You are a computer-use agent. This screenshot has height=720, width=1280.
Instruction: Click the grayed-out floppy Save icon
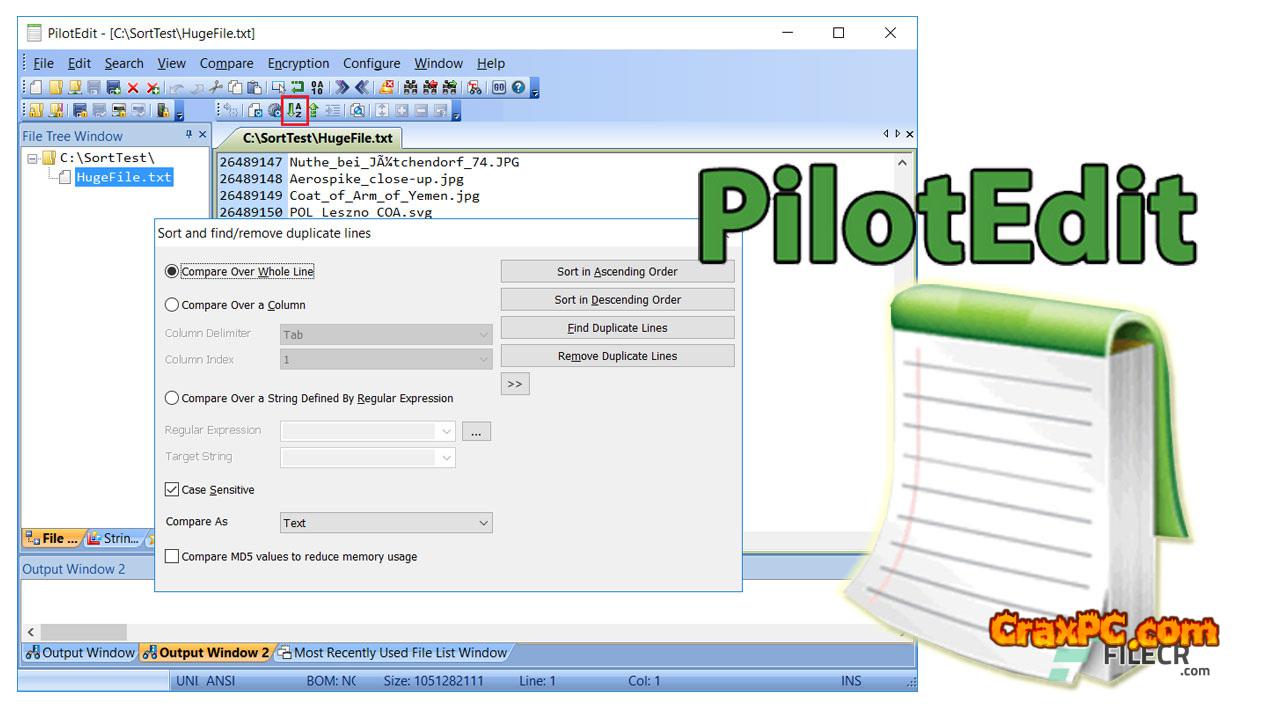click(94, 88)
